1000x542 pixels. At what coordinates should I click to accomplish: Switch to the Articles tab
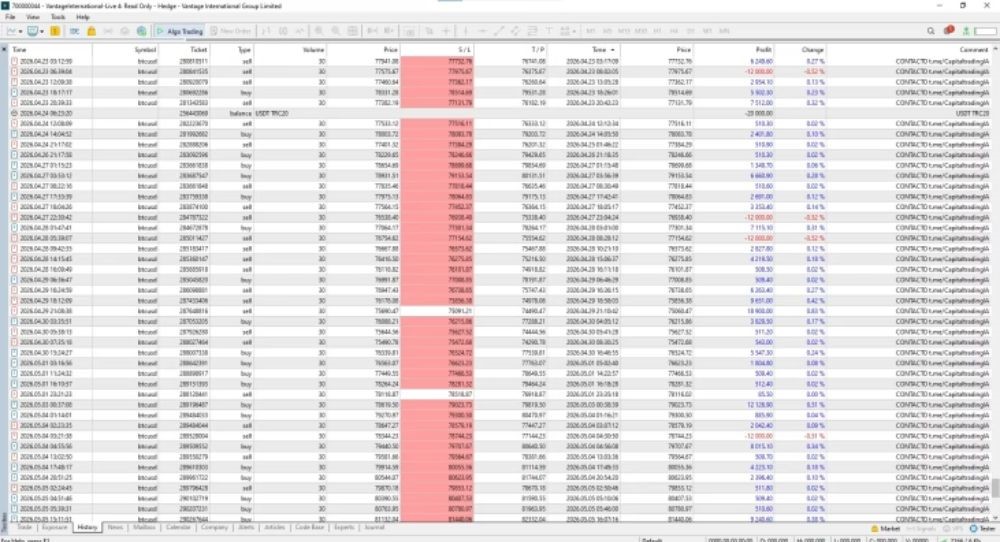point(274,528)
